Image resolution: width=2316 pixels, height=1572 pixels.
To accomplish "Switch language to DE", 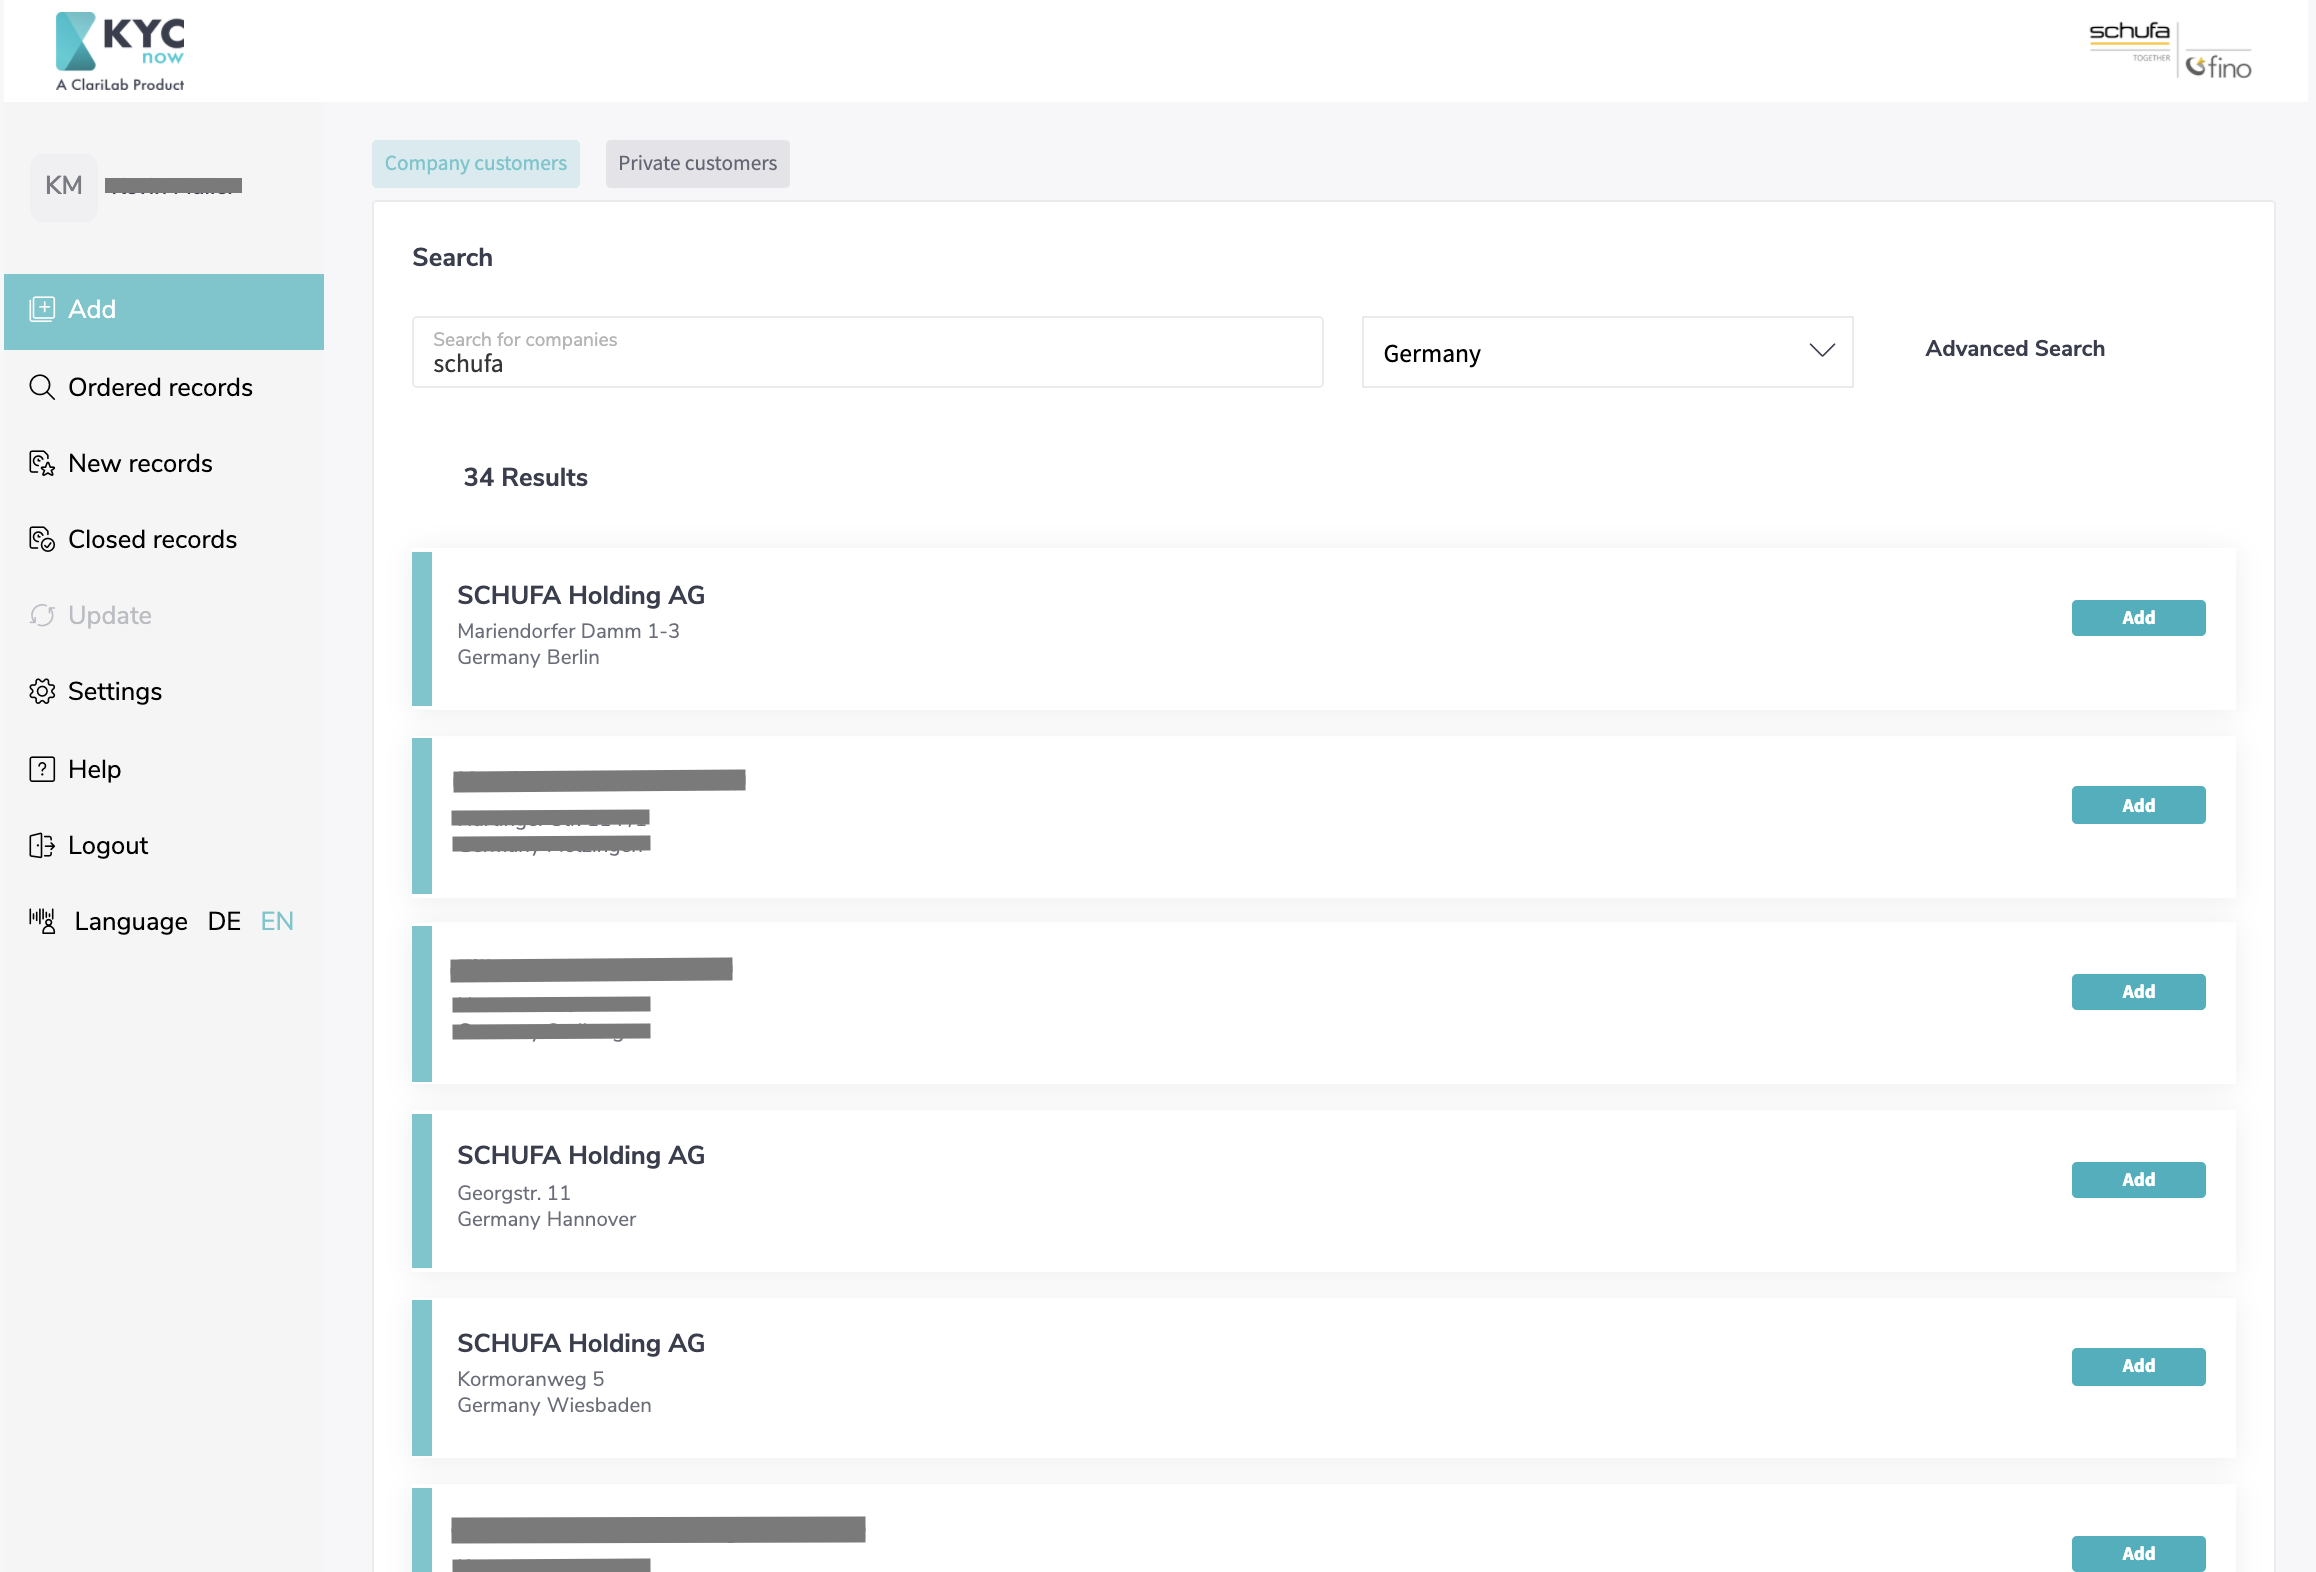I will point(224,921).
